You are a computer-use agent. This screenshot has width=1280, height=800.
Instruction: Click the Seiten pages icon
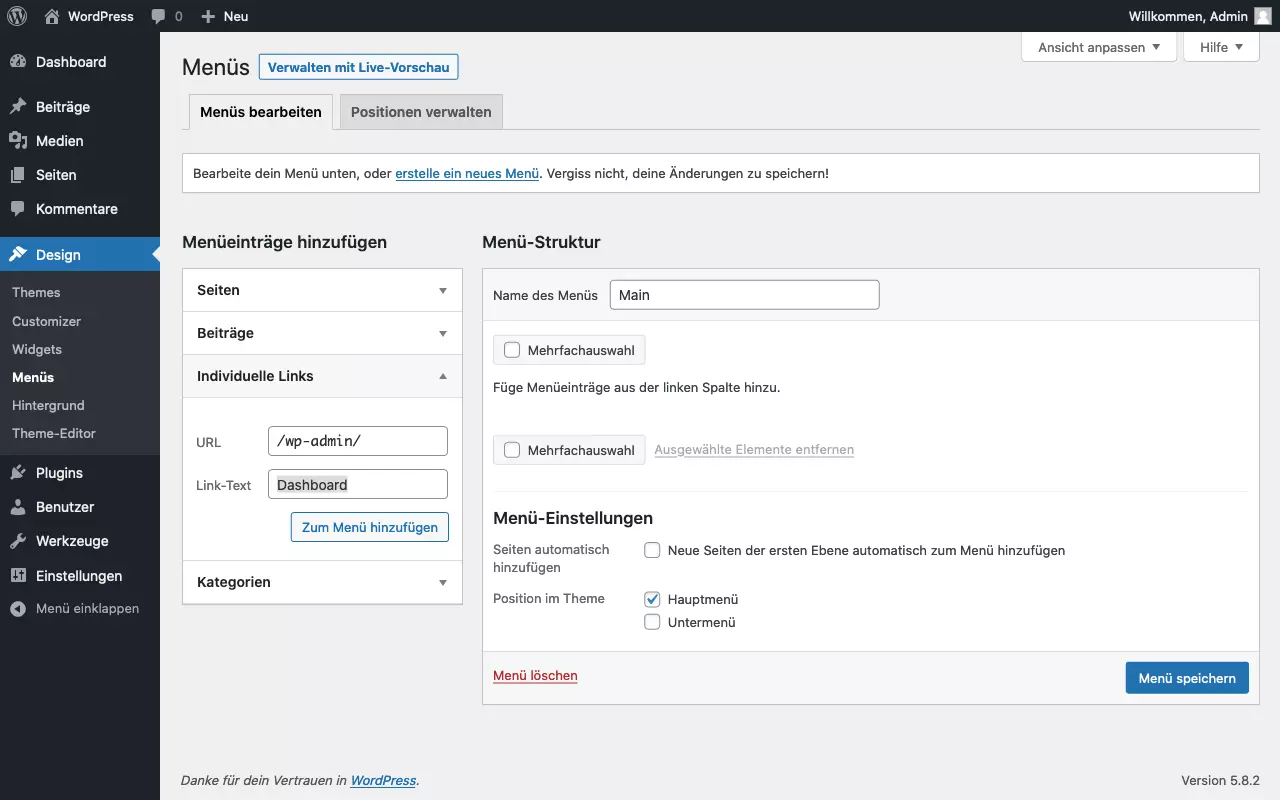(18, 175)
